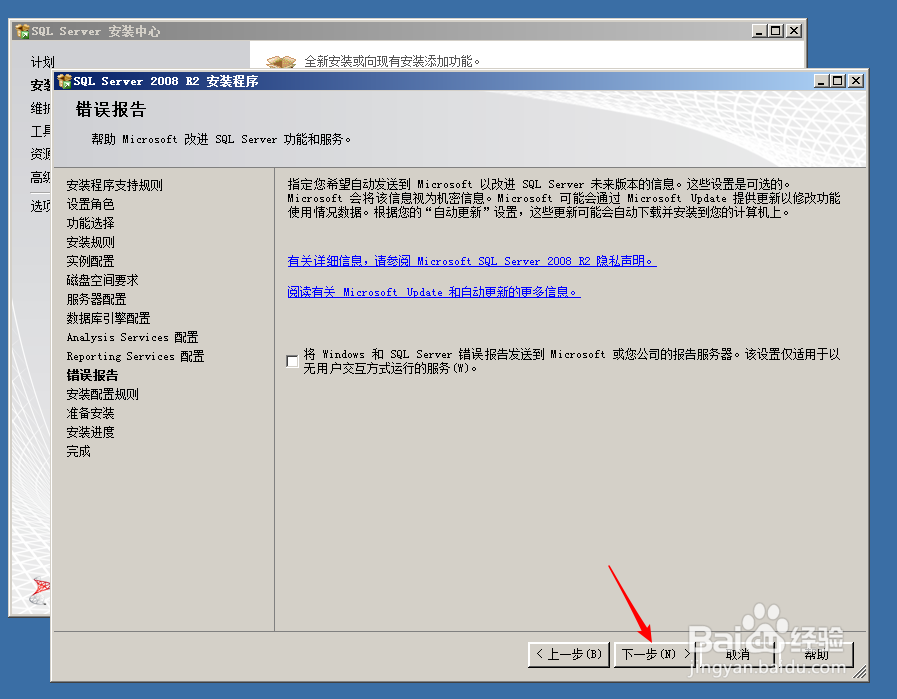Select the 数据库引擎配置 step
This screenshot has width=897, height=699.
click(x=108, y=318)
